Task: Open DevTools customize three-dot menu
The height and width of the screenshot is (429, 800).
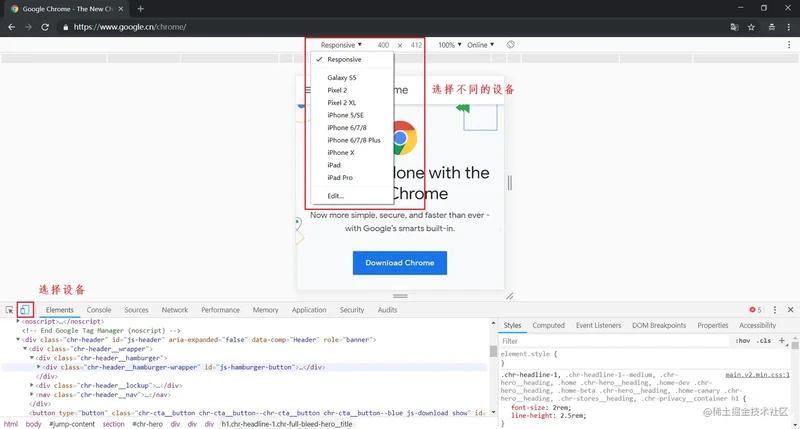Action: coord(774,310)
